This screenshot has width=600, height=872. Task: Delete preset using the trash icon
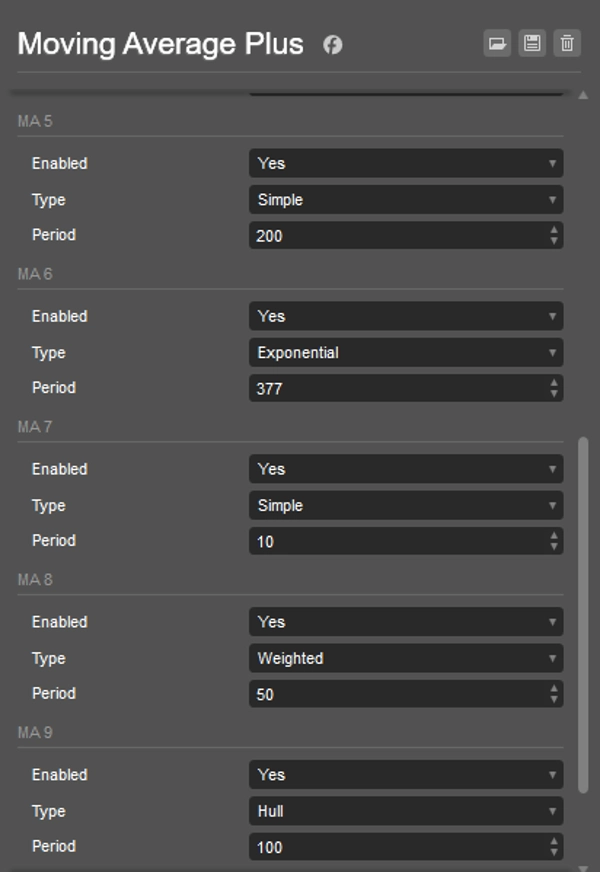[567, 43]
